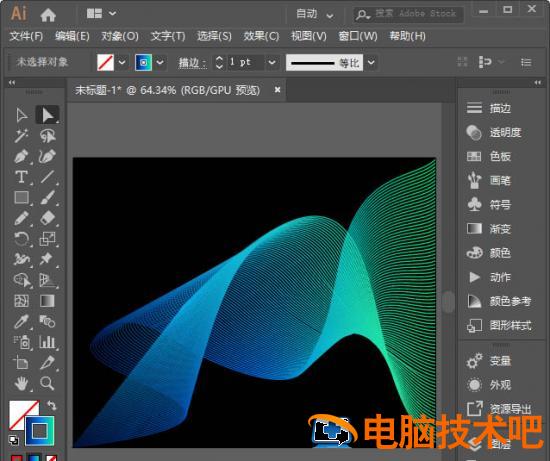Close the 未标题-1 document tab
This screenshot has height=461, width=550.
[277, 90]
